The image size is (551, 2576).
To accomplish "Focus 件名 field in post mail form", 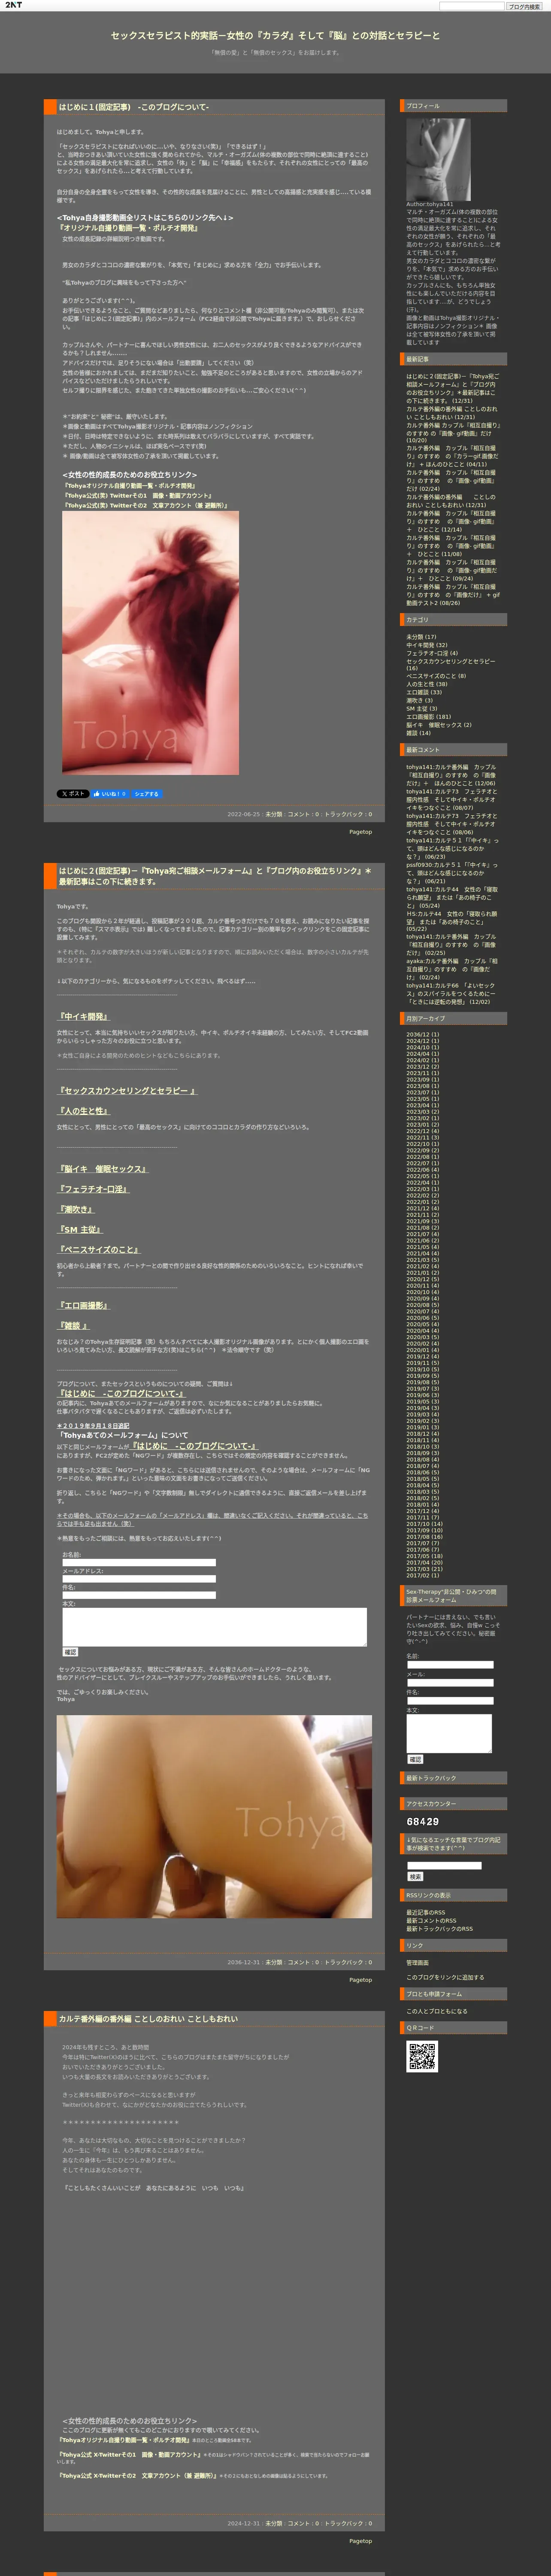I will (139, 1595).
